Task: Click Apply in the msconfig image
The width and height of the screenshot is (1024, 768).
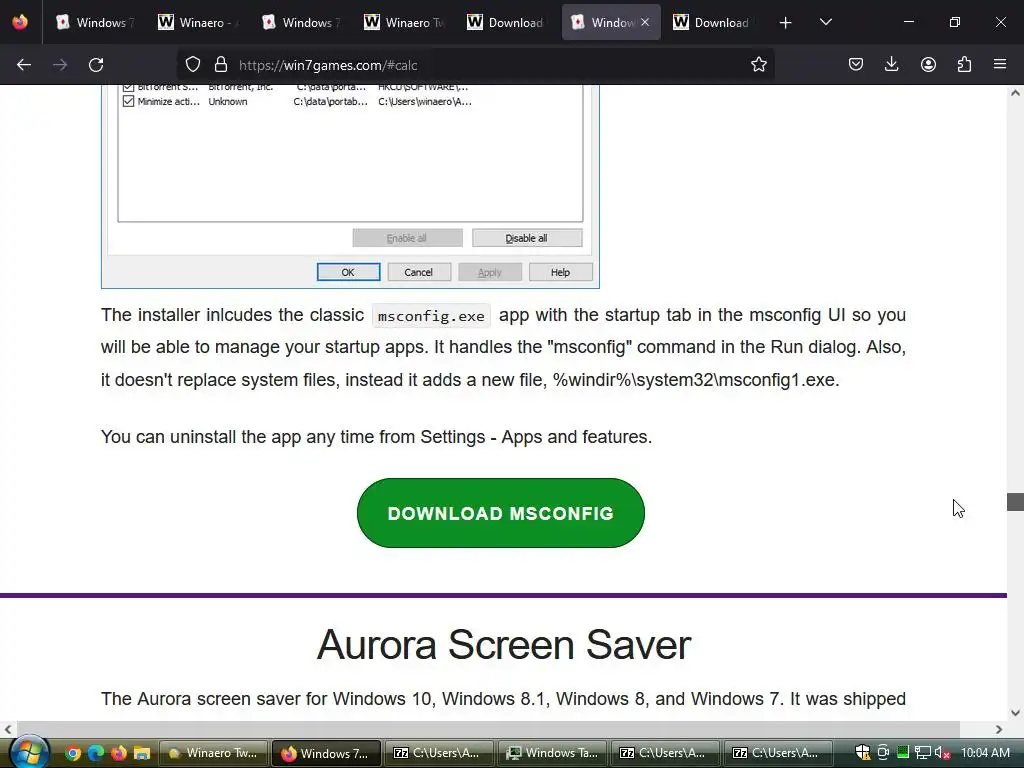Action: (490, 272)
